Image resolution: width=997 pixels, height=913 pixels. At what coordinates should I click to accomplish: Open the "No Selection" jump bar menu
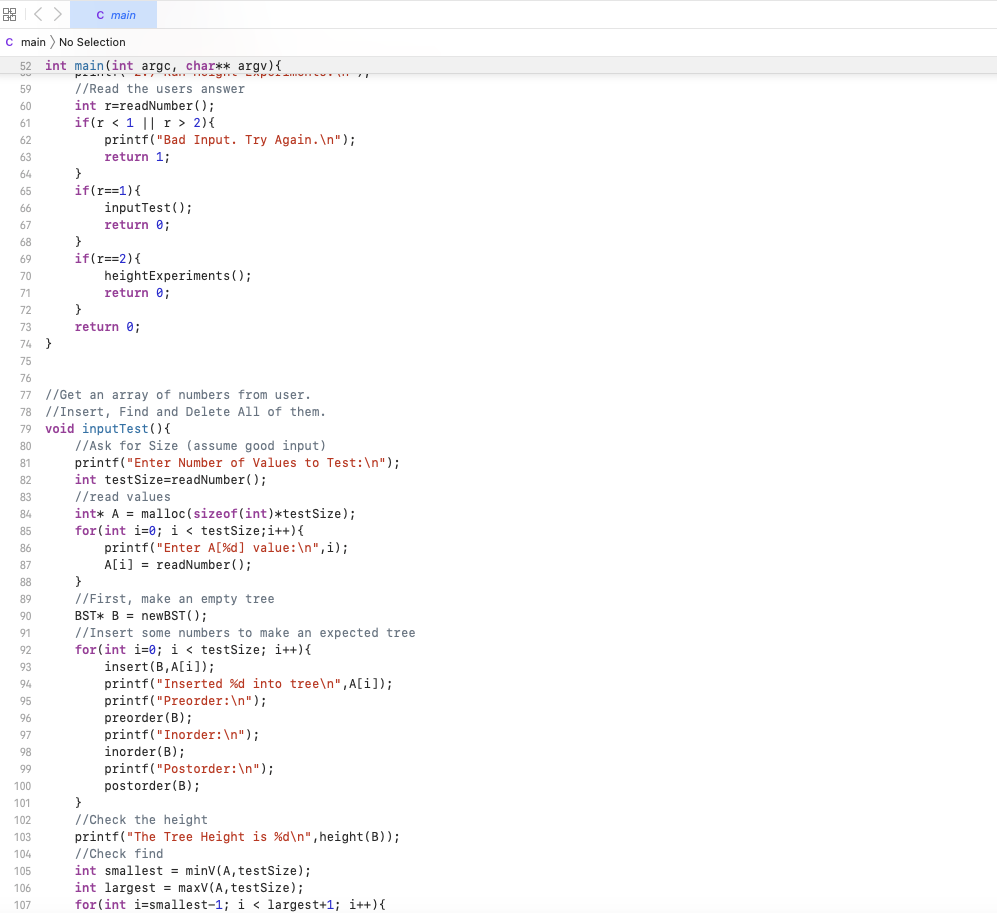coord(92,42)
